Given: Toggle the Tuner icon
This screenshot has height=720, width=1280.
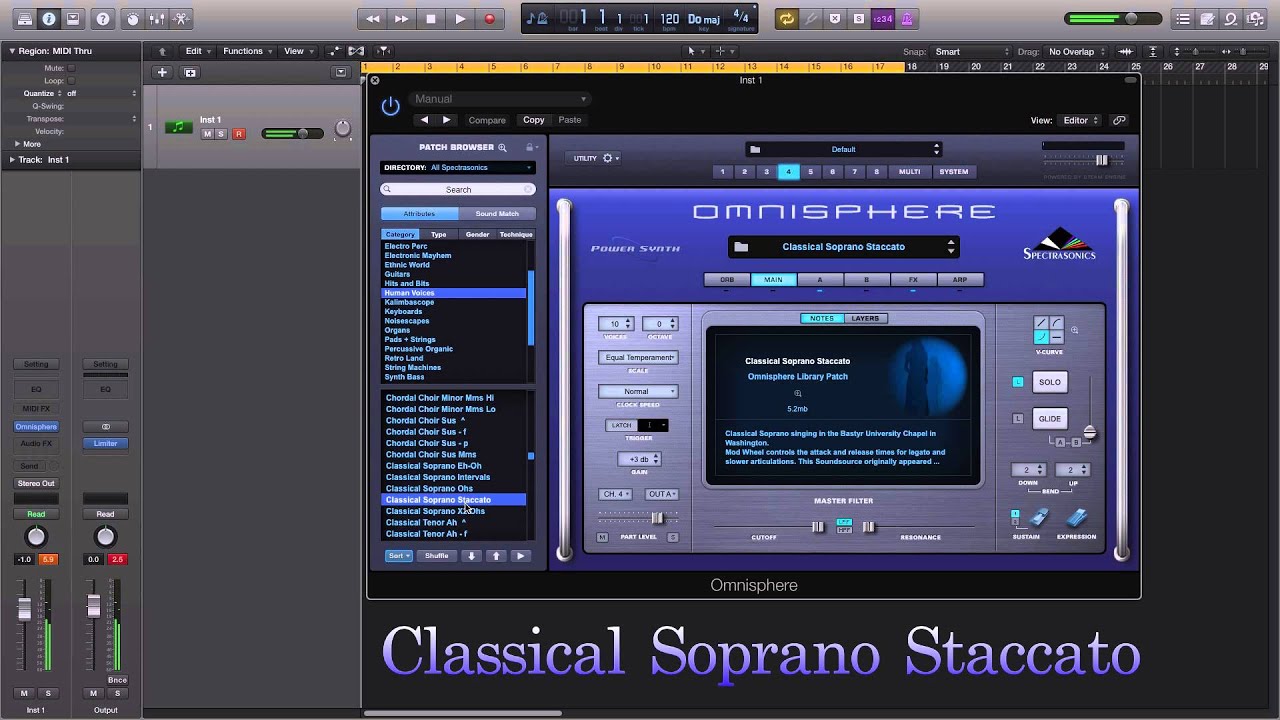Looking at the screenshot, I should tap(811, 18).
